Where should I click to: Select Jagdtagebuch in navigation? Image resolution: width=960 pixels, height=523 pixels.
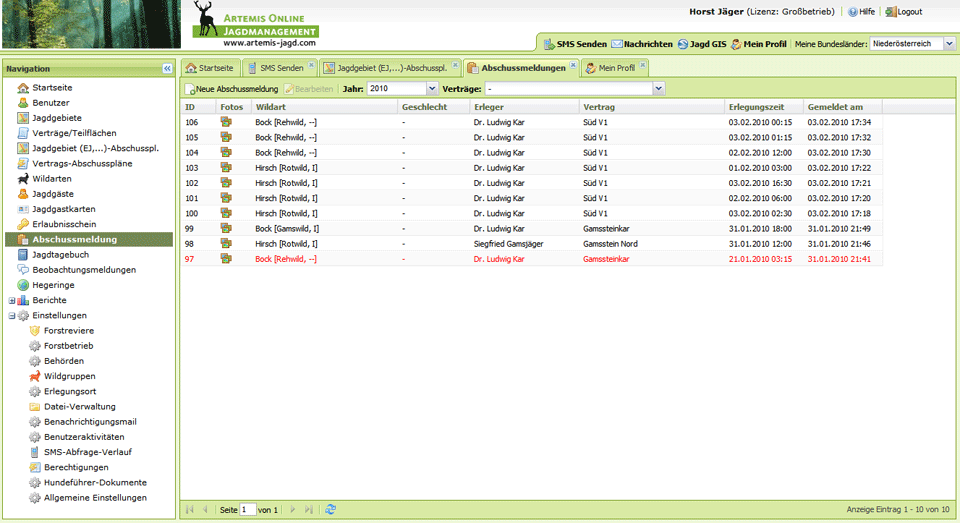60,255
